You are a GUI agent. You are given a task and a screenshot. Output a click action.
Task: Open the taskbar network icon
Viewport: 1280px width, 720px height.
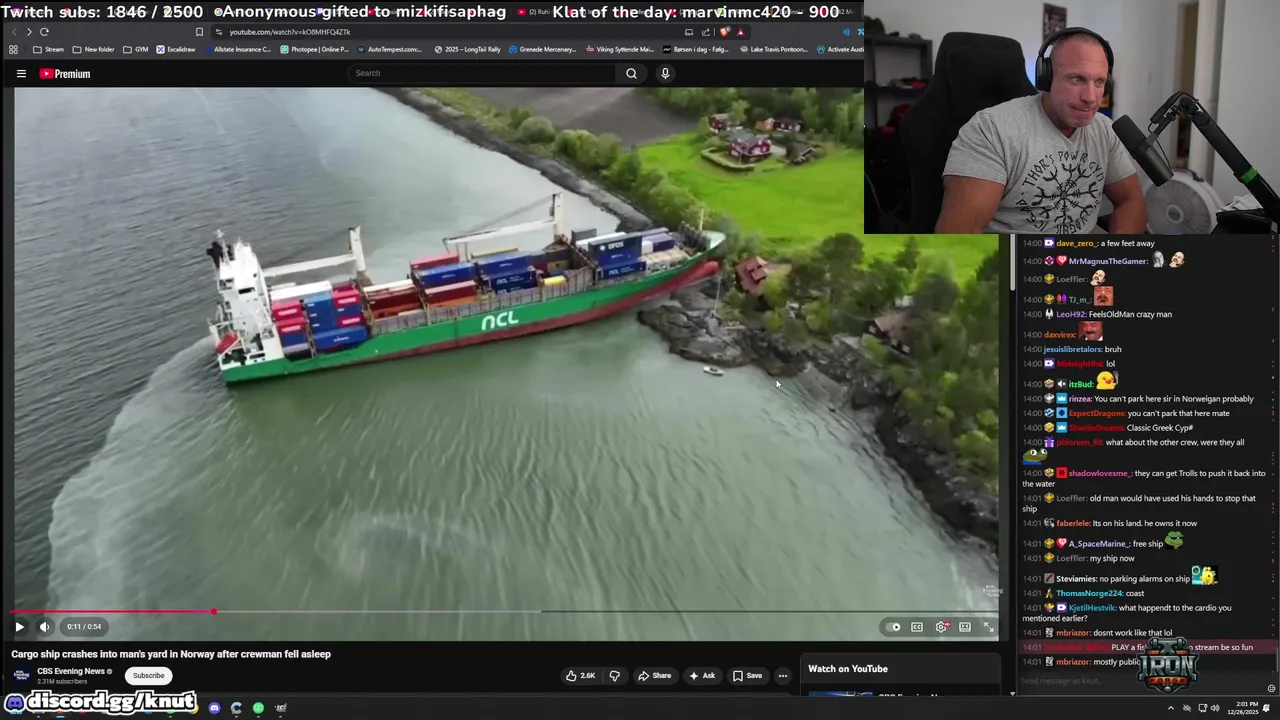coord(1201,708)
